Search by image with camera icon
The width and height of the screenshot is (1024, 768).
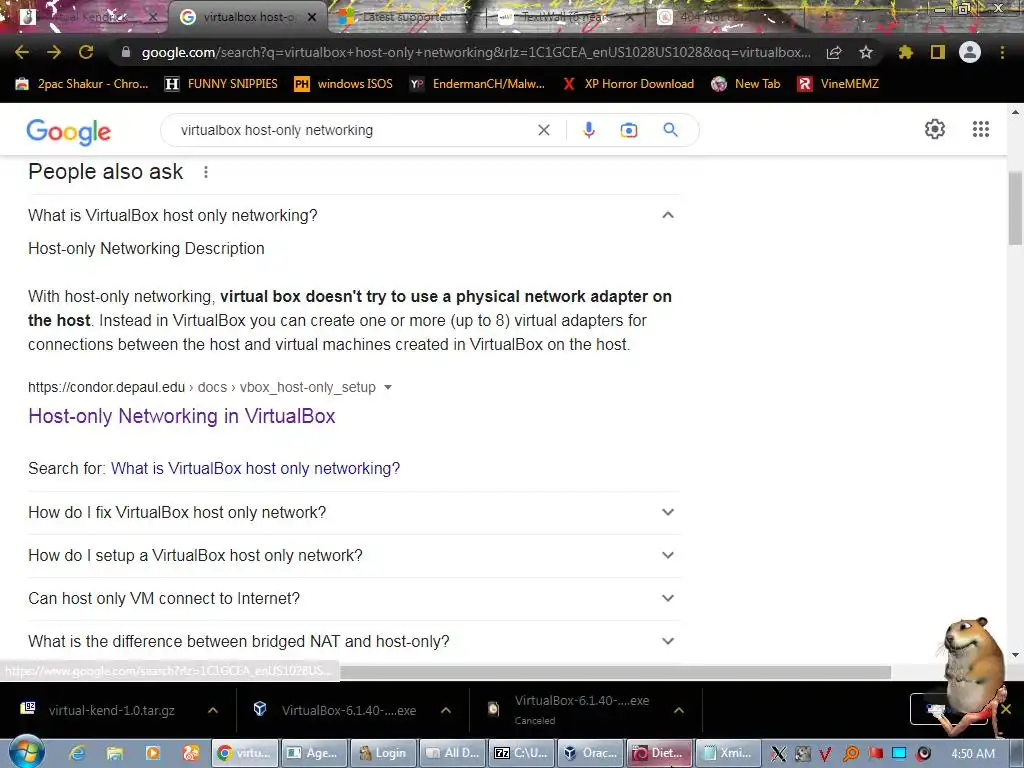pos(628,130)
